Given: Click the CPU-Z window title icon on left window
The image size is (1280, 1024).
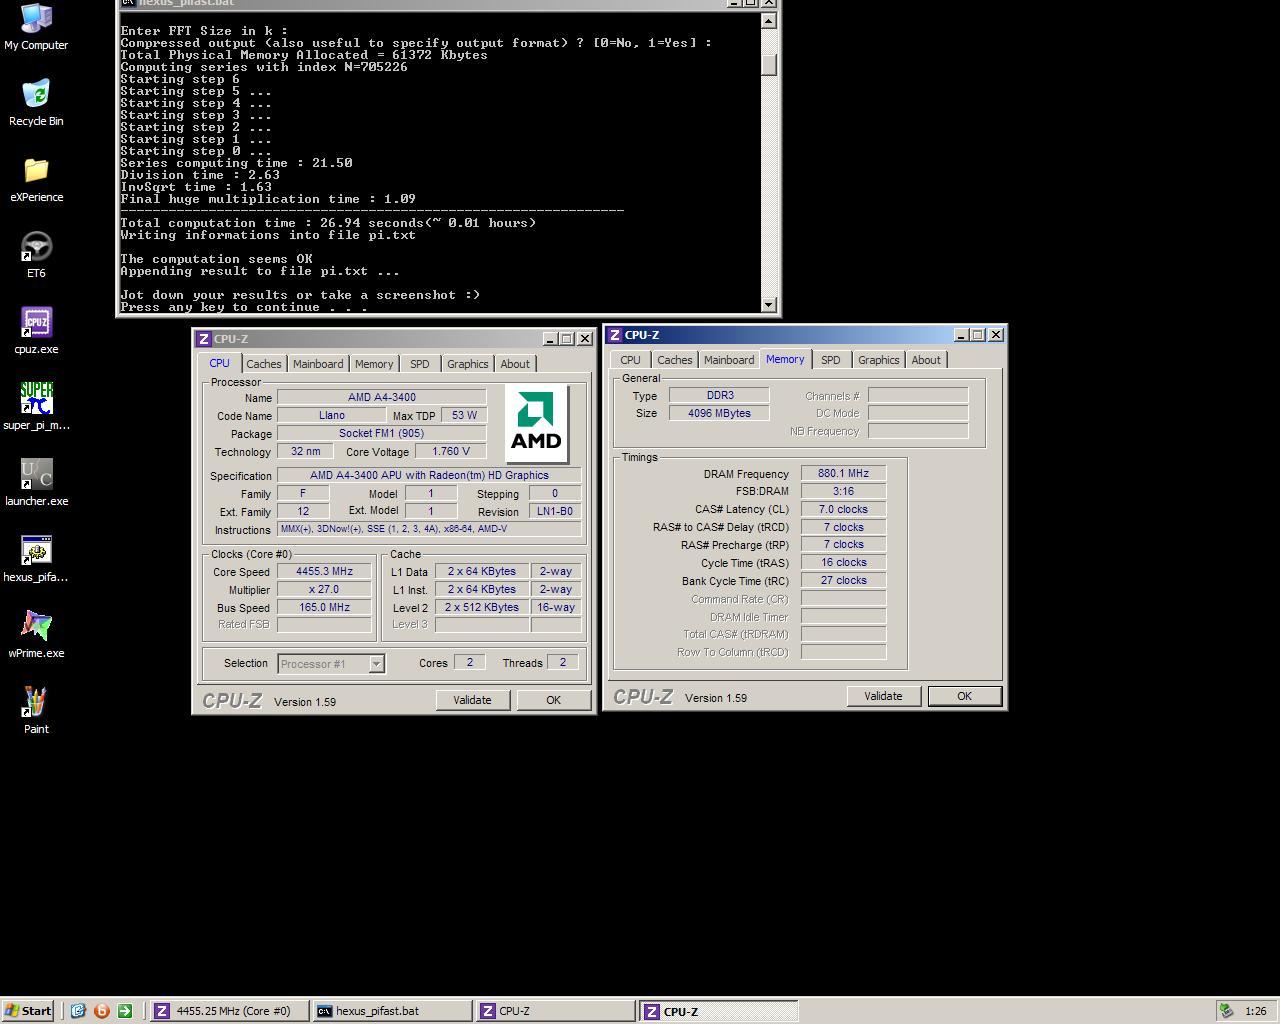Looking at the screenshot, I should [204, 339].
